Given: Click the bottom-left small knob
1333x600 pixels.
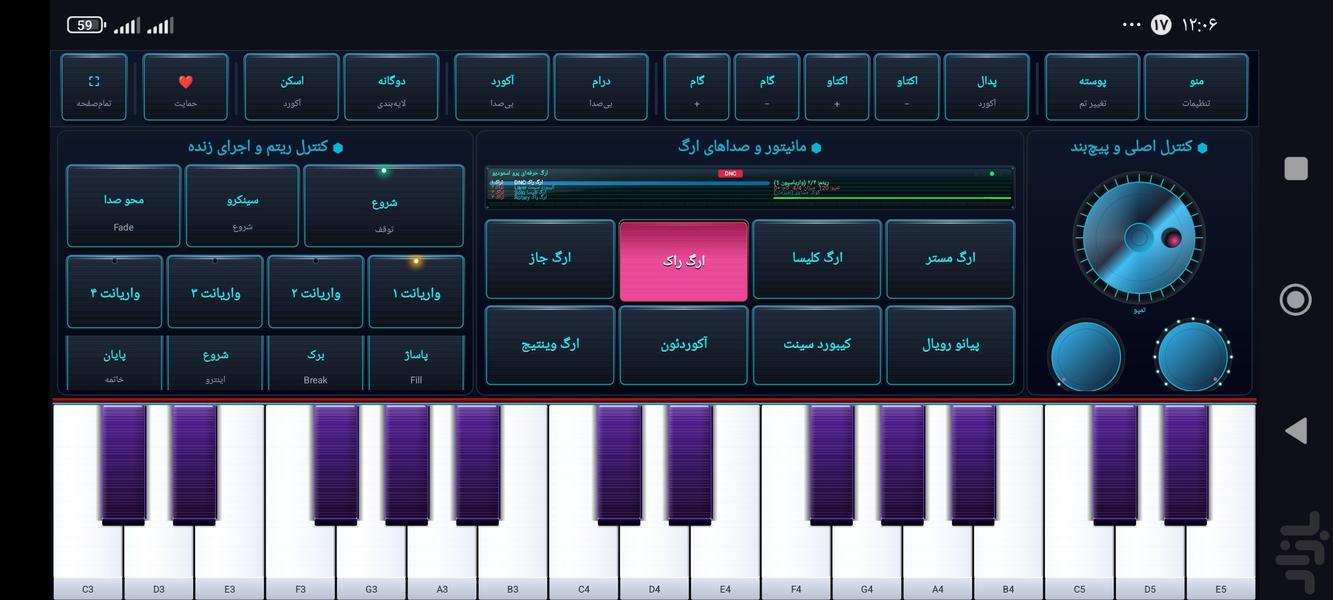Looking at the screenshot, I should [1086, 356].
